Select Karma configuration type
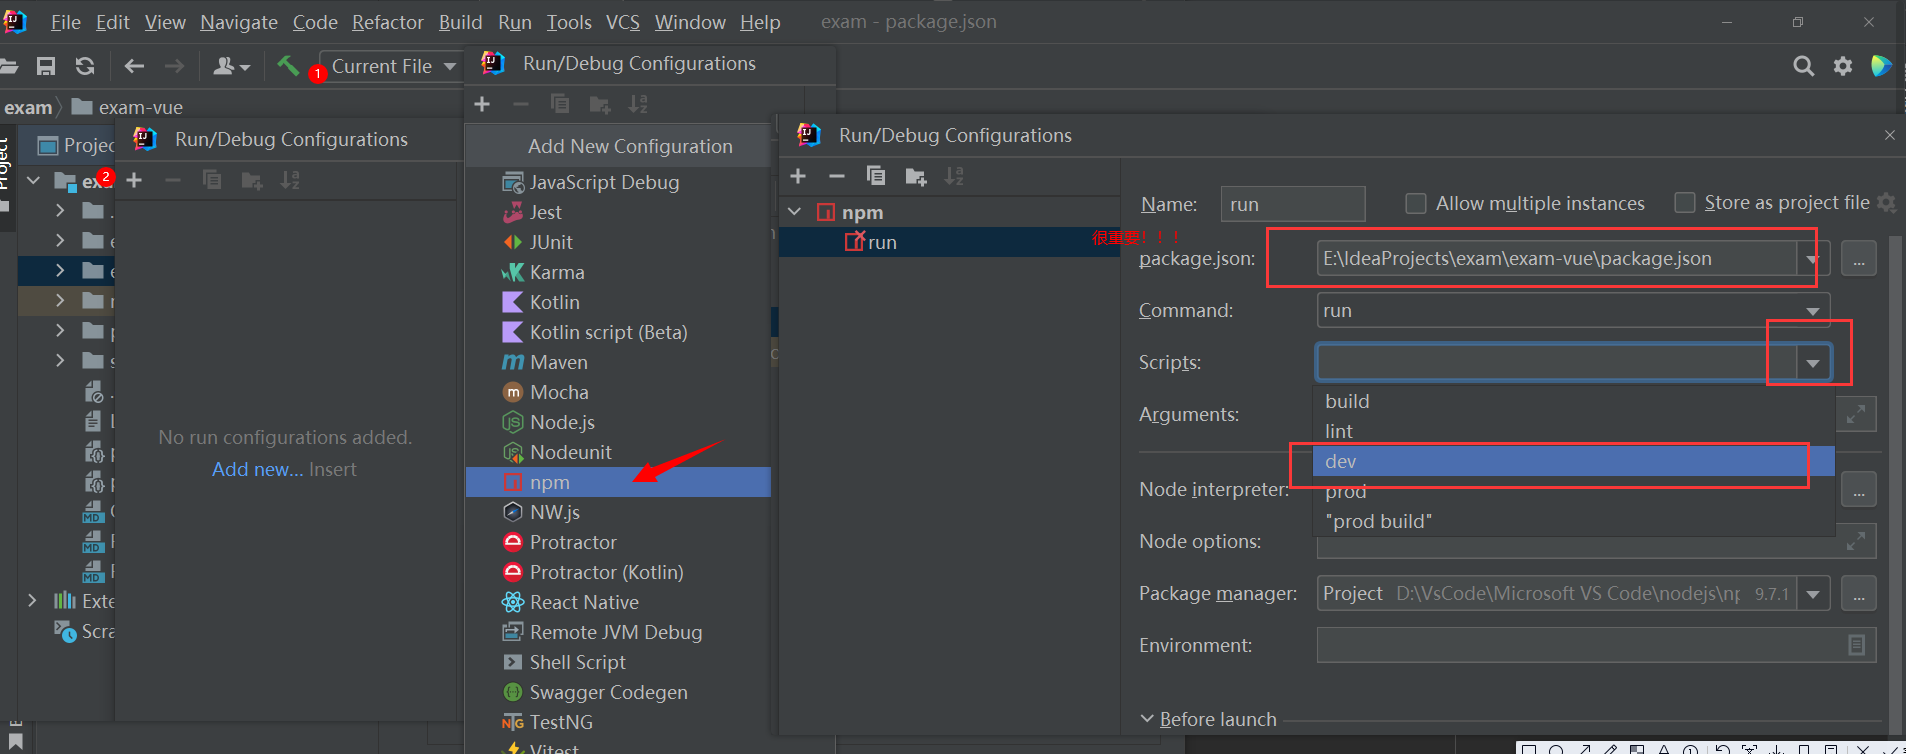Image resolution: width=1906 pixels, height=754 pixels. (618, 272)
